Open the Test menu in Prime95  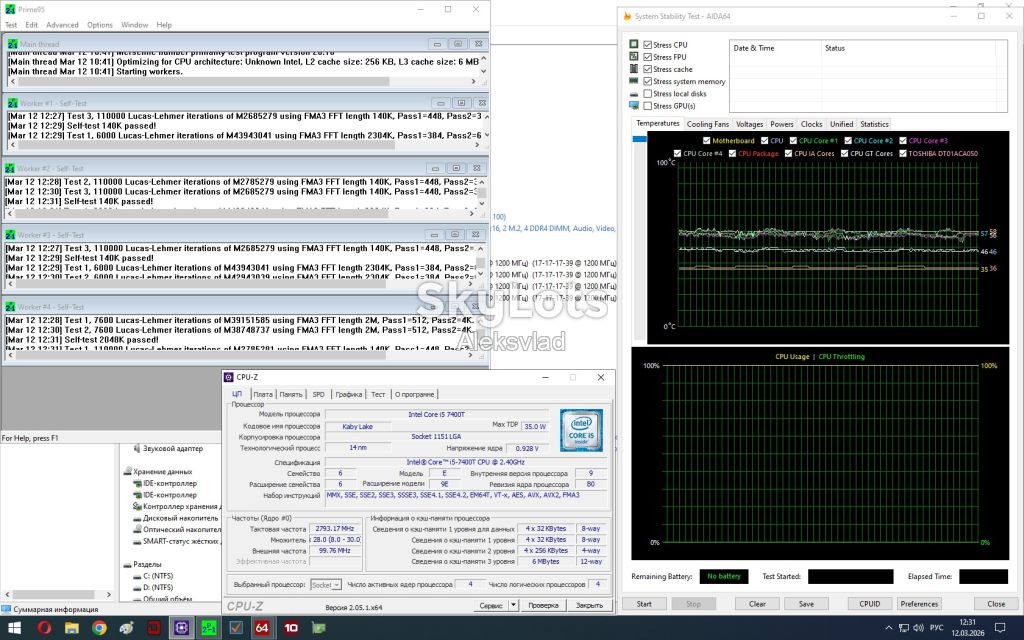pos(11,25)
